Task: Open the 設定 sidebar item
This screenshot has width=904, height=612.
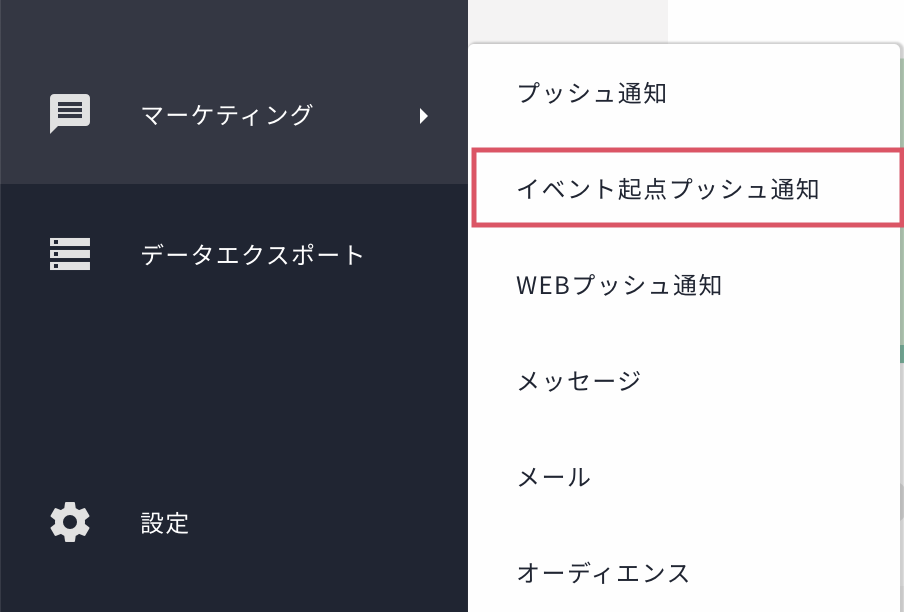Action: pyautogui.click(x=165, y=522)
